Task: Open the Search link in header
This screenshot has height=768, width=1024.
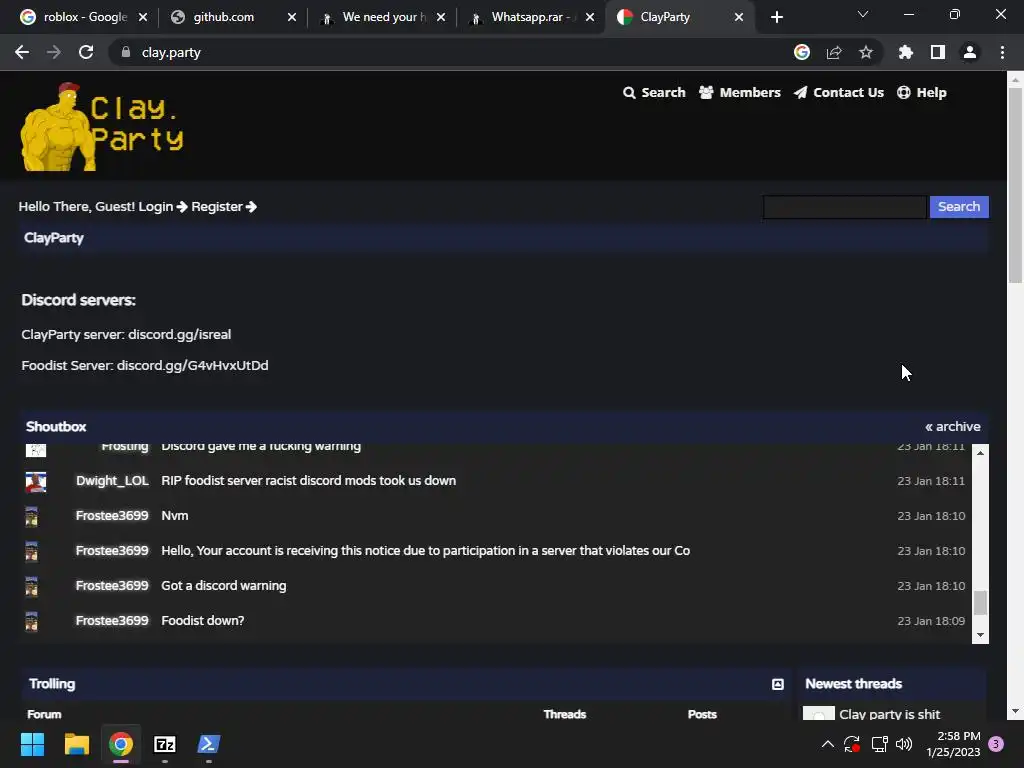Action: click(x=654, y=93)
